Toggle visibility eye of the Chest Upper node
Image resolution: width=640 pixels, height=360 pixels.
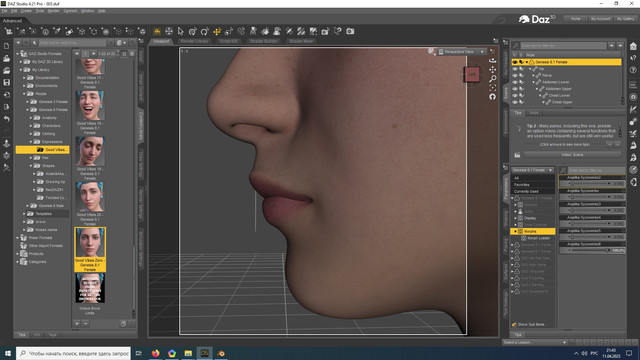[515, 102]
